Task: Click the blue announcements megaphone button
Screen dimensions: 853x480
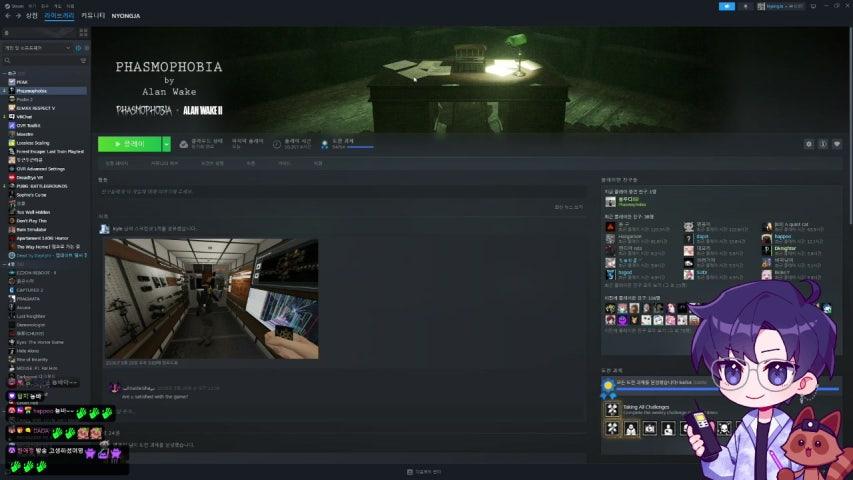Action: (727, 6)
